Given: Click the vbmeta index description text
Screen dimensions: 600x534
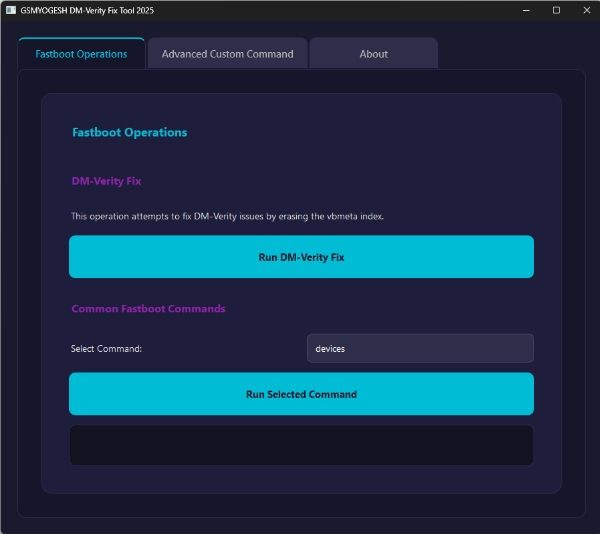Looking at the screenshot, I should click(x=227, y=216).
